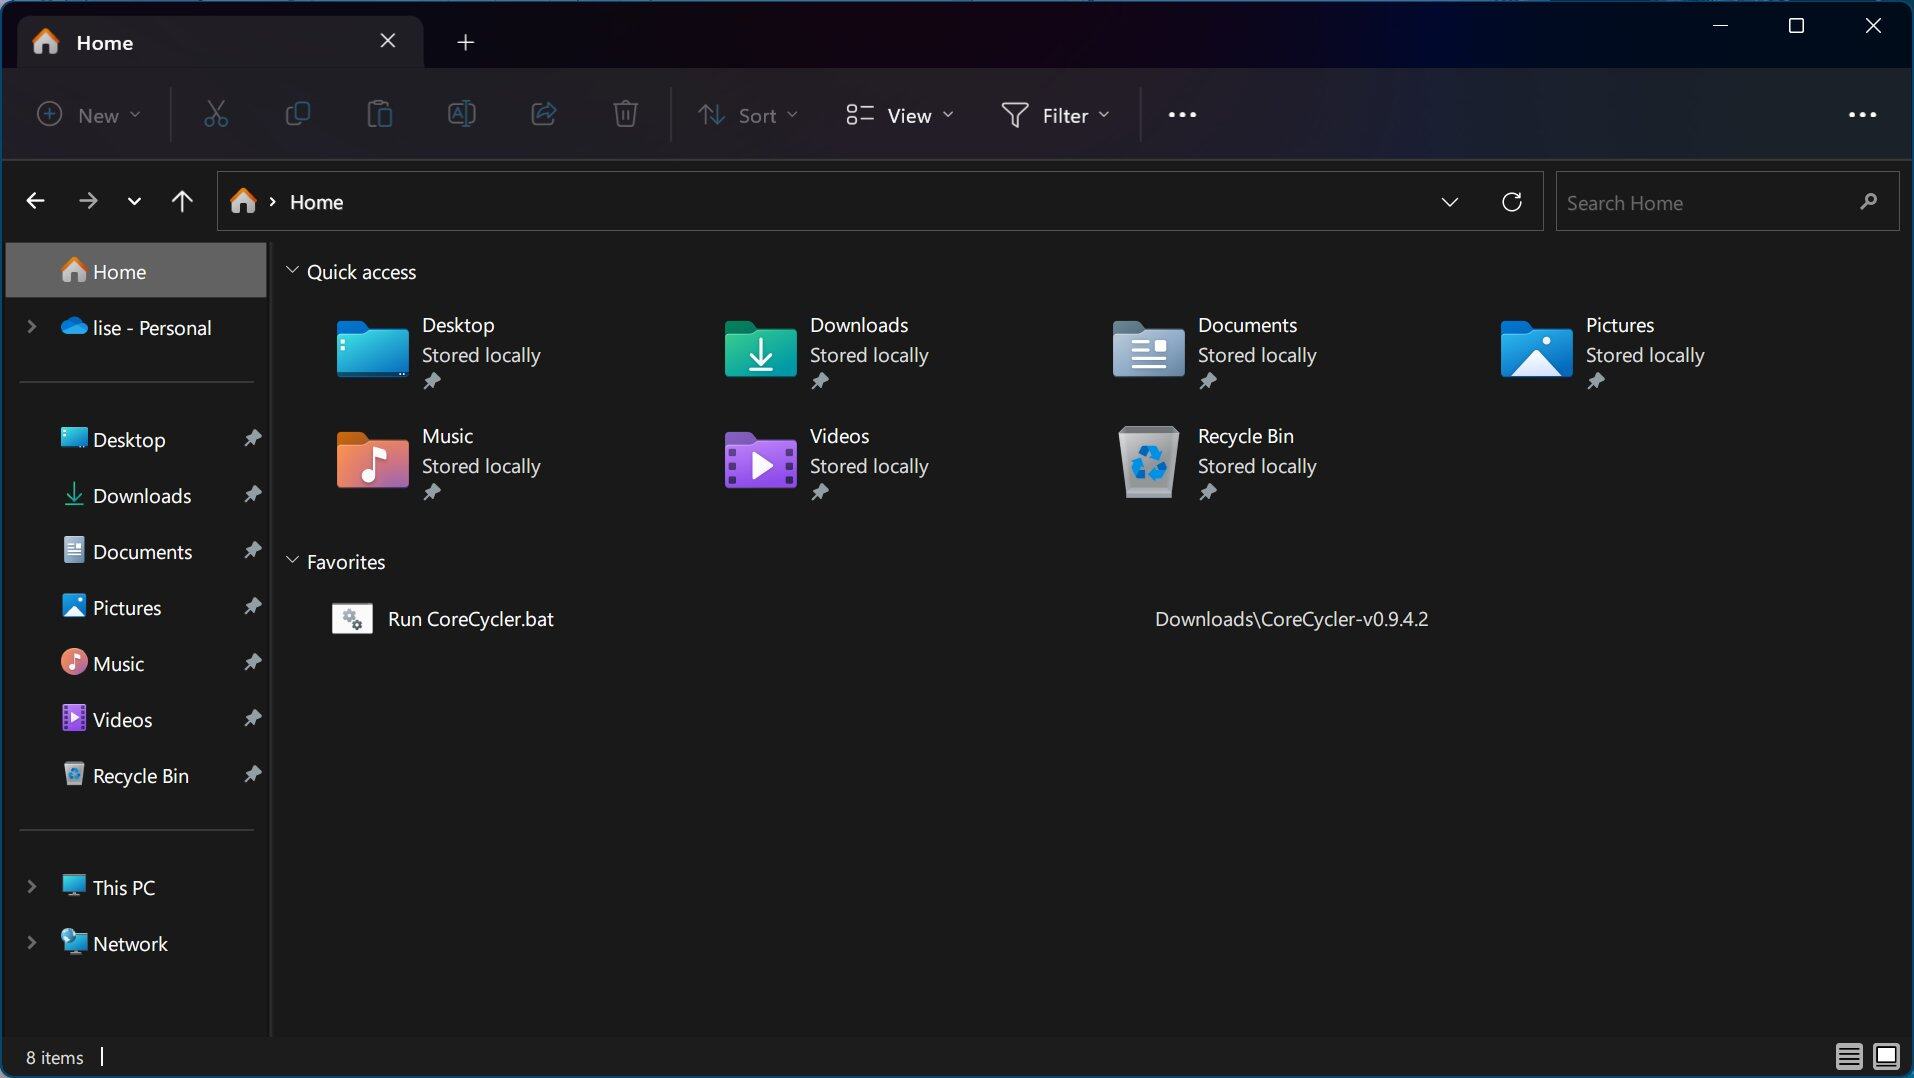This screenshot has height=1078, width=1914.
Task: Click the home icon in address bar
Action: tap(243, 201)
